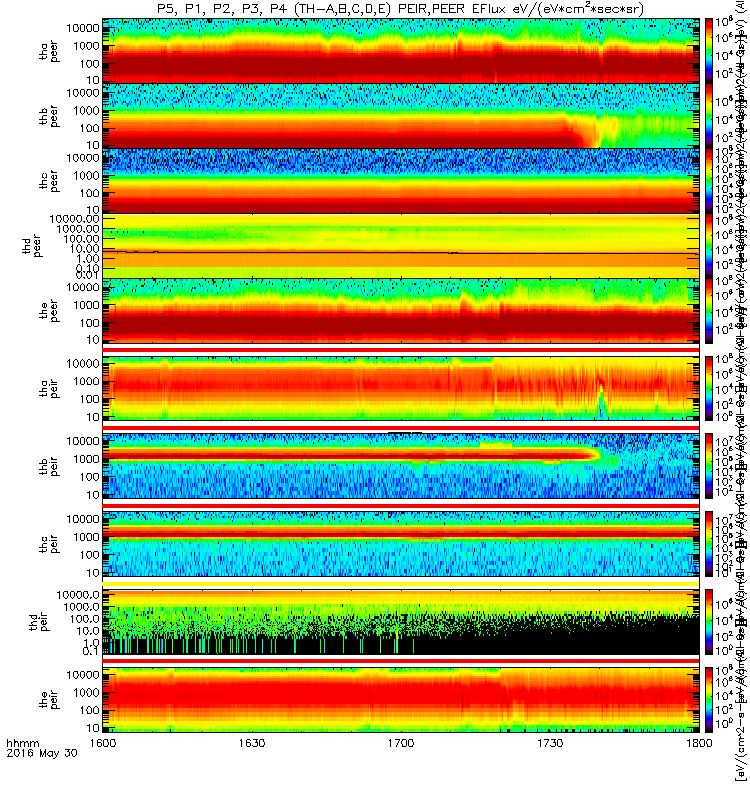Click the color bar beside thc peer panel
Viewport: 750px width, 800px height.
709,181
